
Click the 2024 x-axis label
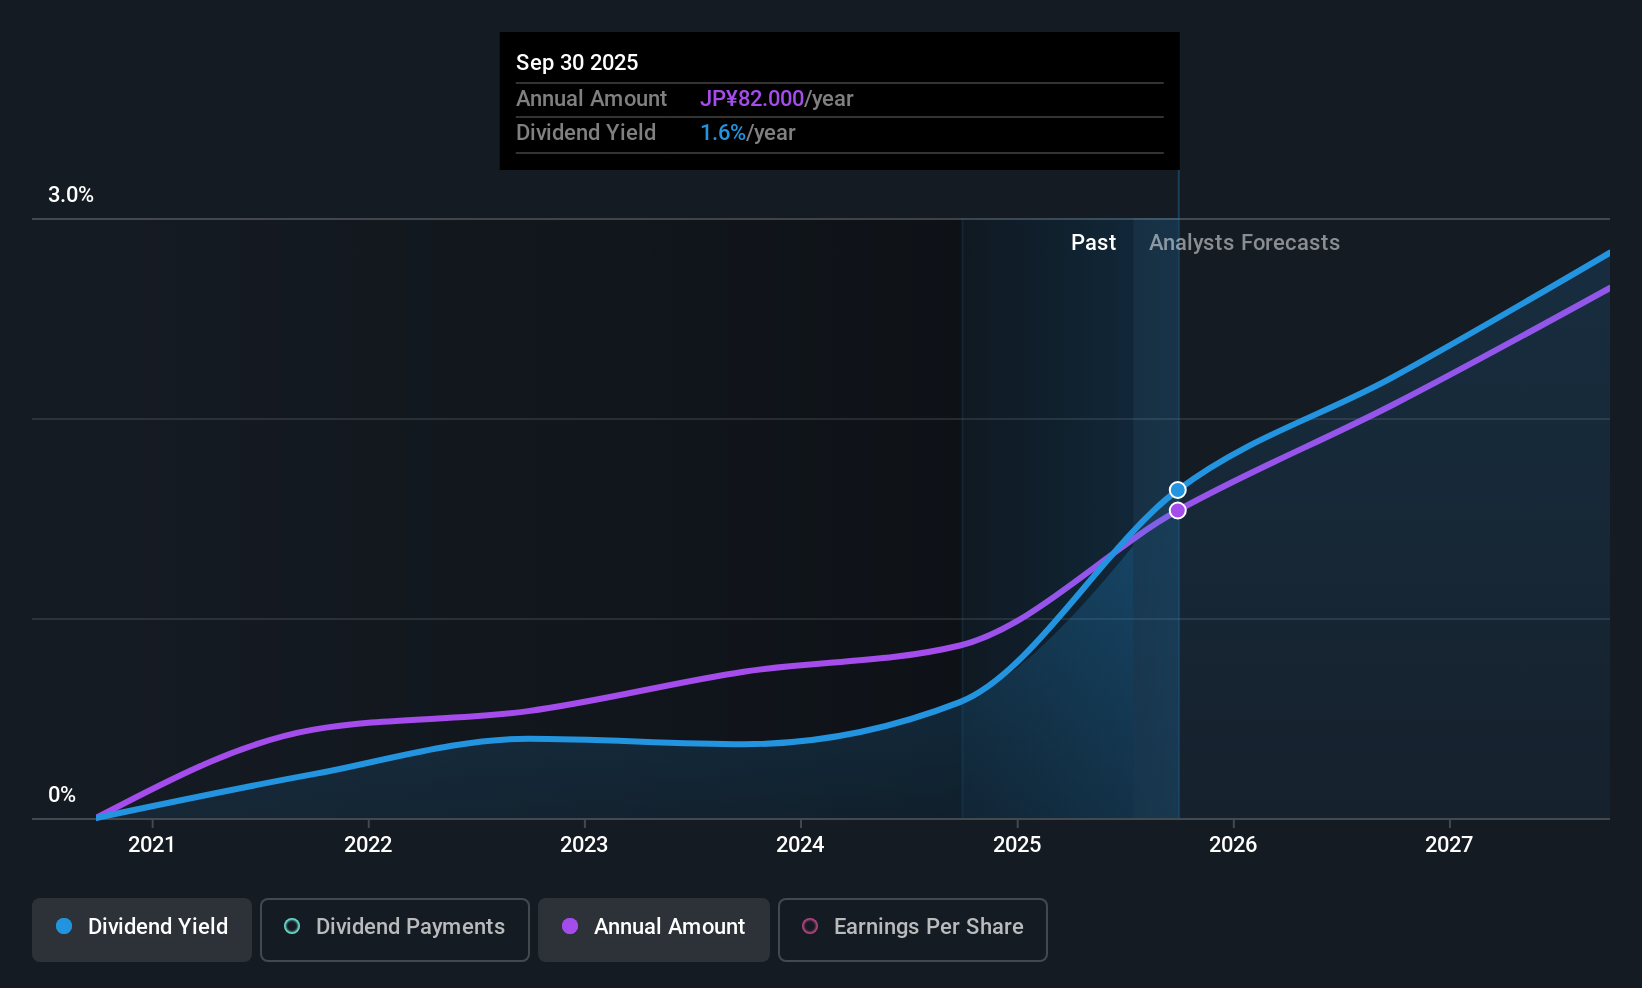tap(800, 845)
